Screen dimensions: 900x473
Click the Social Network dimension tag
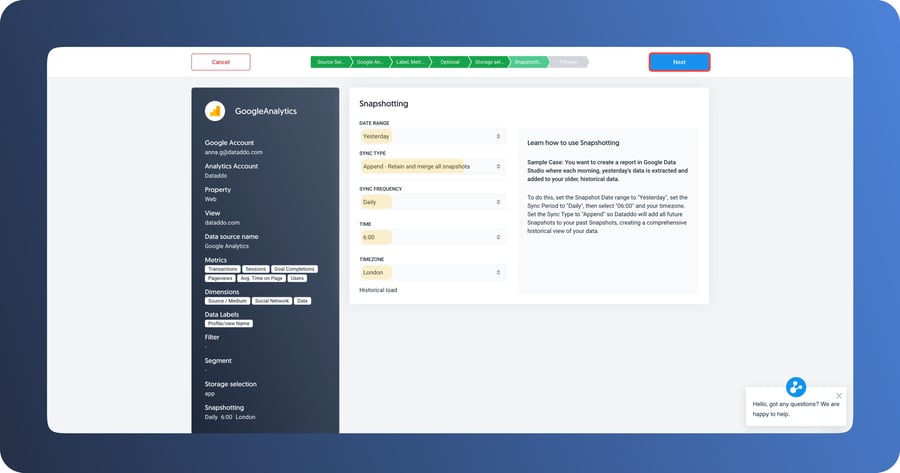coord(272,301)
